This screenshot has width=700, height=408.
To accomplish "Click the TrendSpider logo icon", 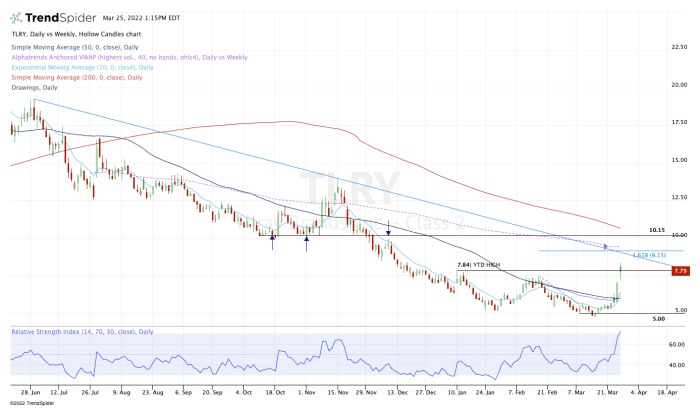I will tap(15, 20).
